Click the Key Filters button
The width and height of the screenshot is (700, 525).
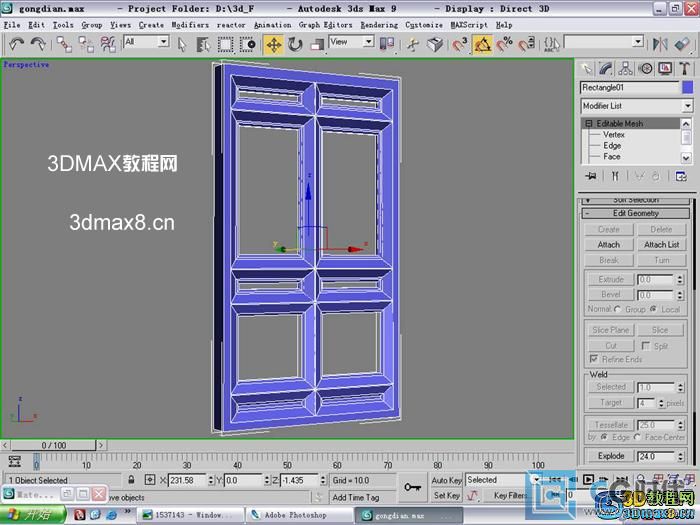tap(510, 496)
